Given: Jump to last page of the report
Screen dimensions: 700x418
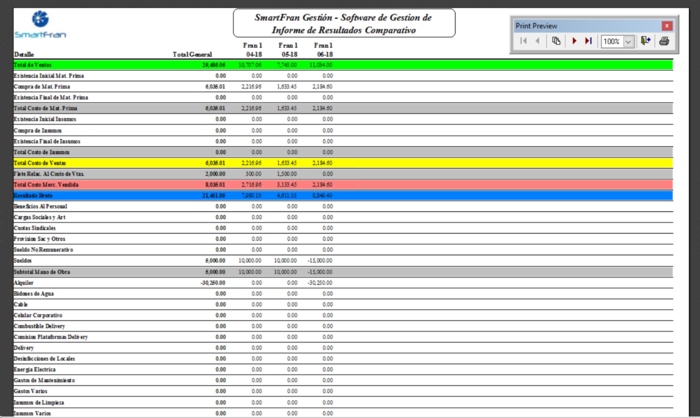Looking at the screenshot, I should click(x=588, y=41).
